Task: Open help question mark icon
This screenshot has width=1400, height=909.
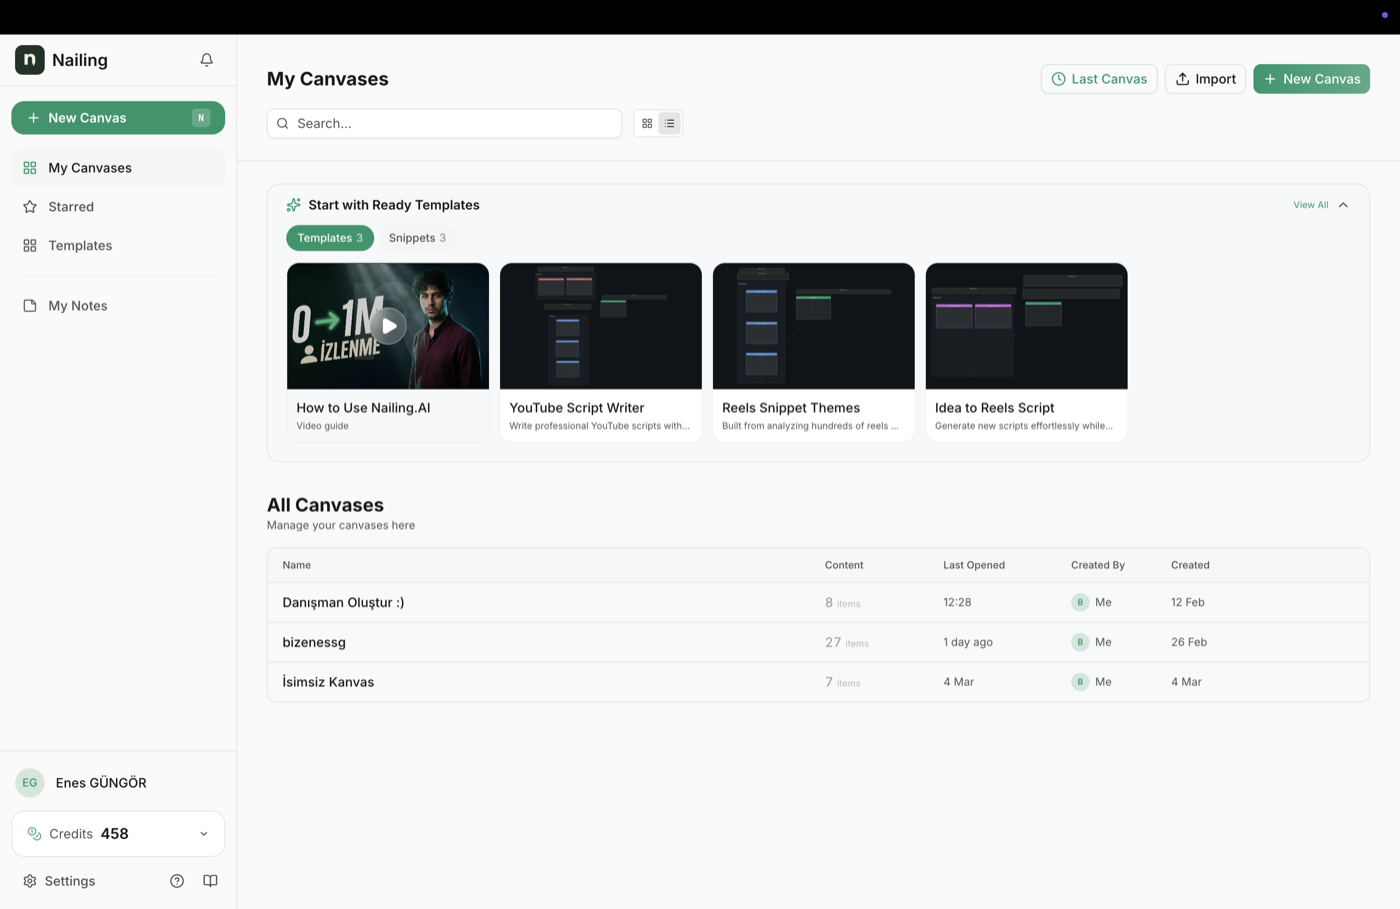Action: tap(177, 881)
